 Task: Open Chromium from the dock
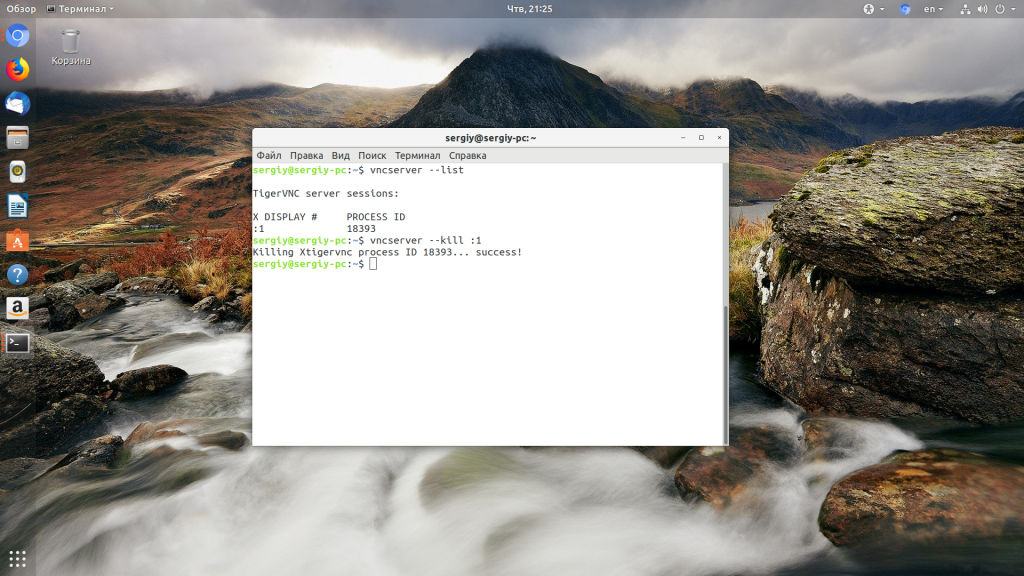[17, 37]
